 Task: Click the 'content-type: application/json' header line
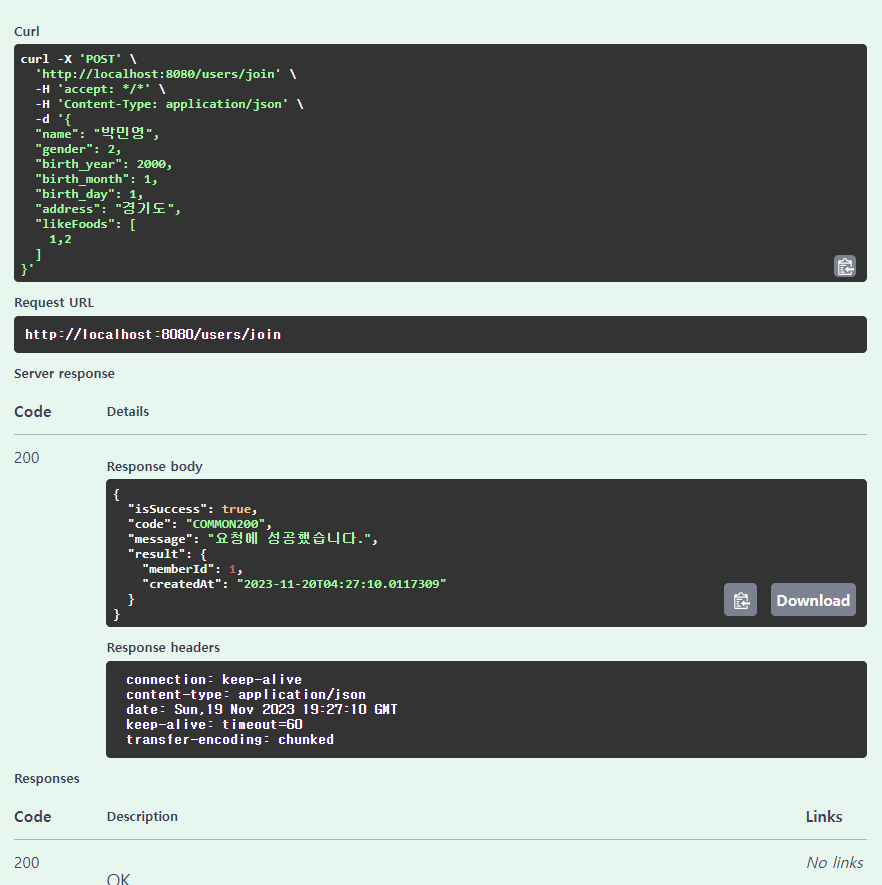click(246, 695)
